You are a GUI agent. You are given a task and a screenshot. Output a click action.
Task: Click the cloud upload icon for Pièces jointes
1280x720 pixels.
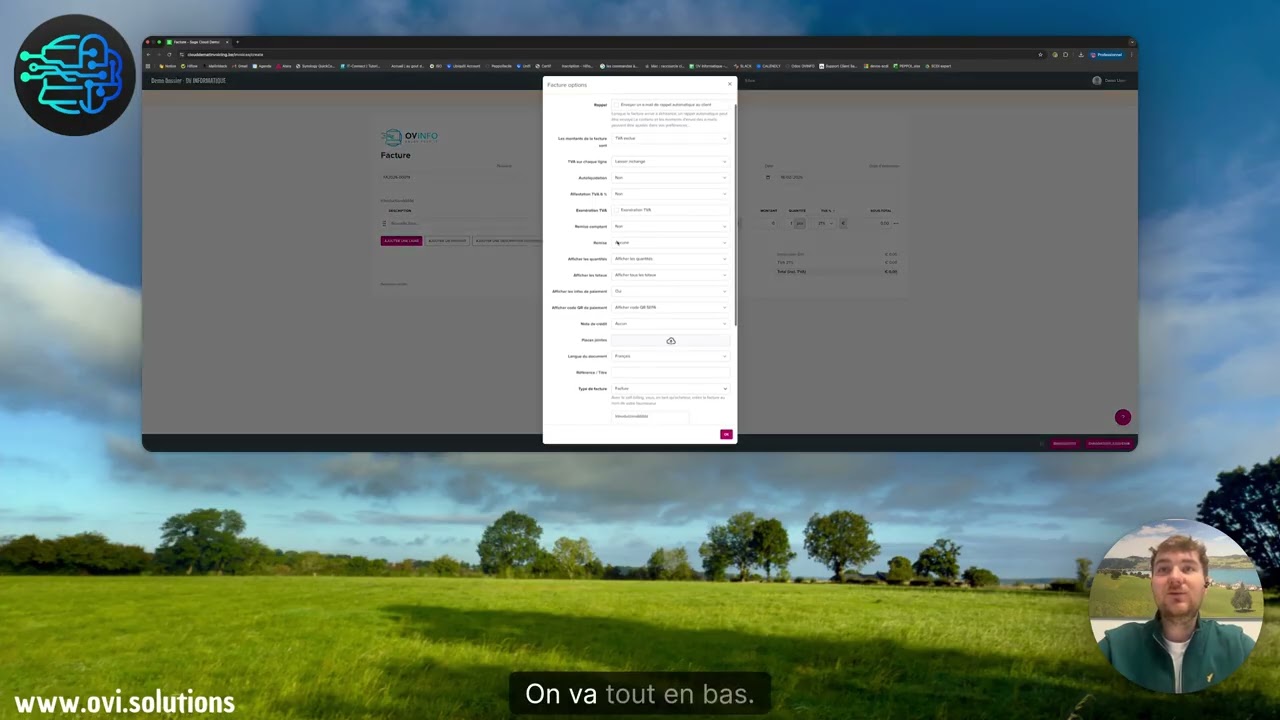pos(671,341)
